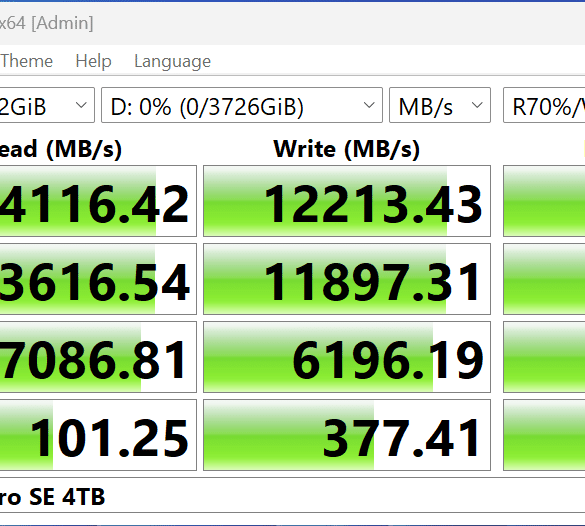Screen dimensions: 585x526
Task: Select the 101.25 read result
Action: 98,435
